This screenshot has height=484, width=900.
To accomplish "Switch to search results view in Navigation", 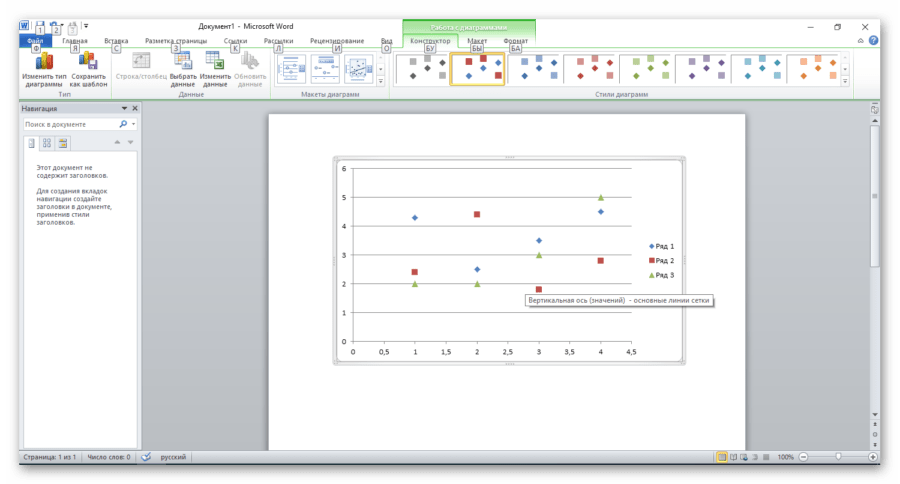I will click(62, 144).
